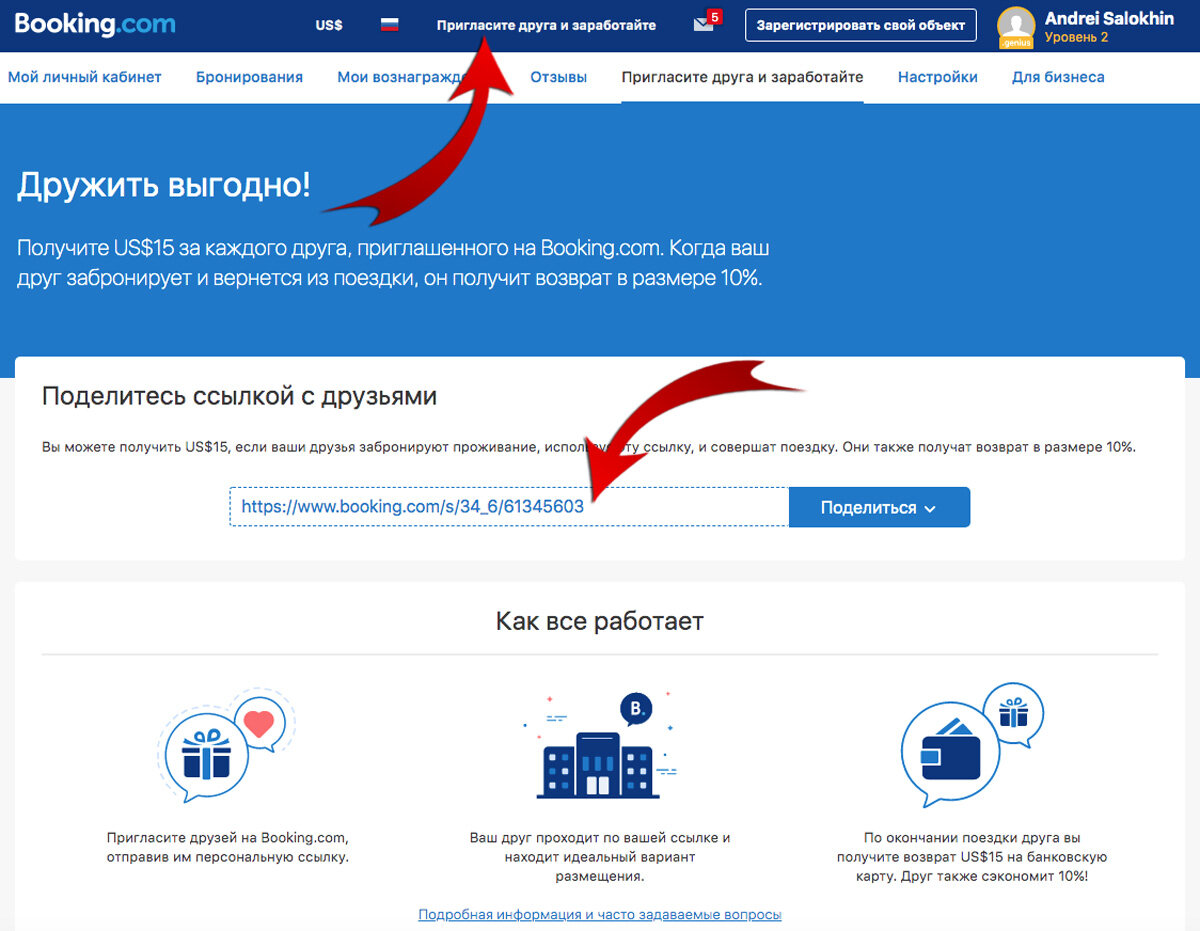This screenshot has width=1200, height=931.
Task: Click Поделитесь ссылкой с друзьями heading
Action: point(240,396)
